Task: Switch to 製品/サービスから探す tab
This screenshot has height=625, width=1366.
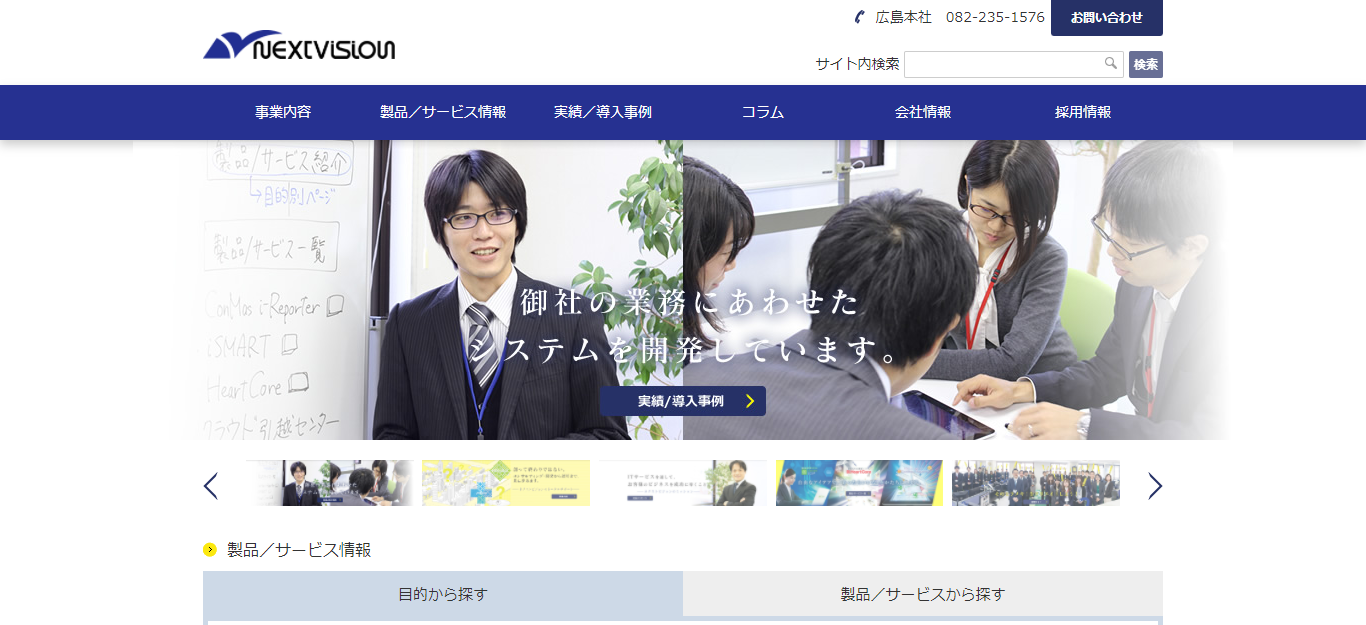Action: [923, 594]
